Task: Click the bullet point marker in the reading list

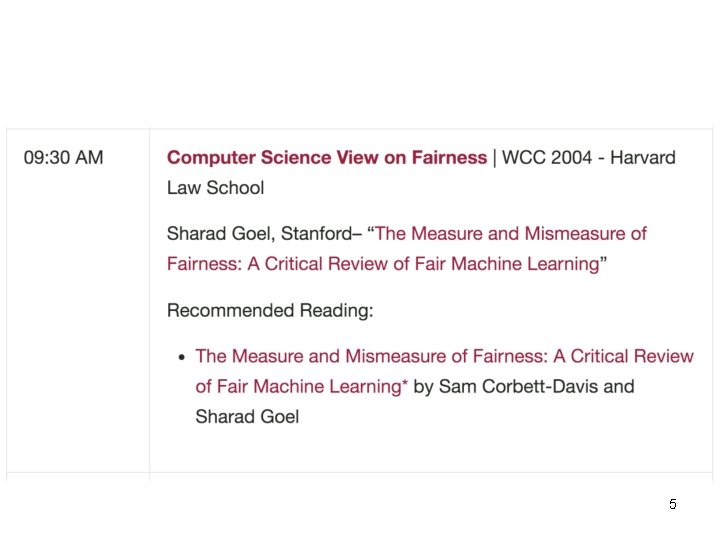Action: (x=181, y=357)
